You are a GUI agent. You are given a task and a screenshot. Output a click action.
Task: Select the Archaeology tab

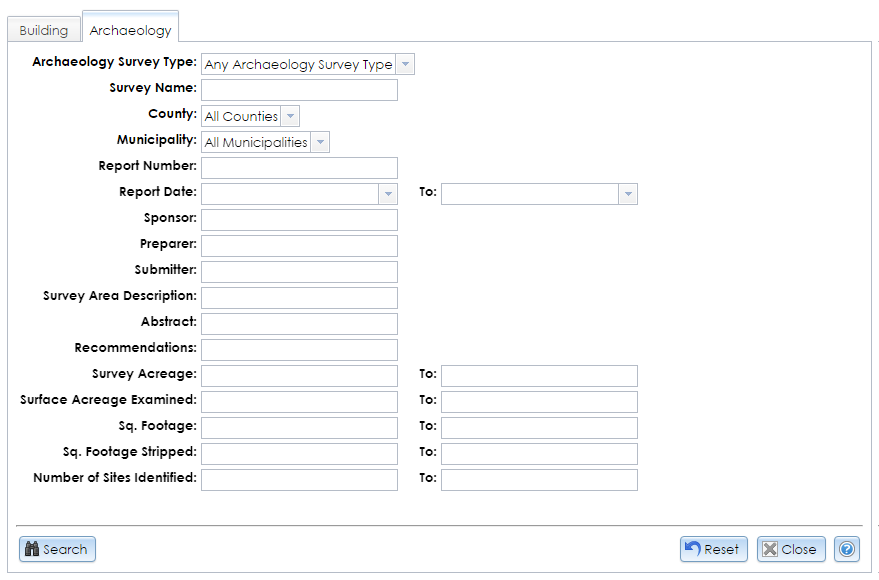click(x=130, y=30)
